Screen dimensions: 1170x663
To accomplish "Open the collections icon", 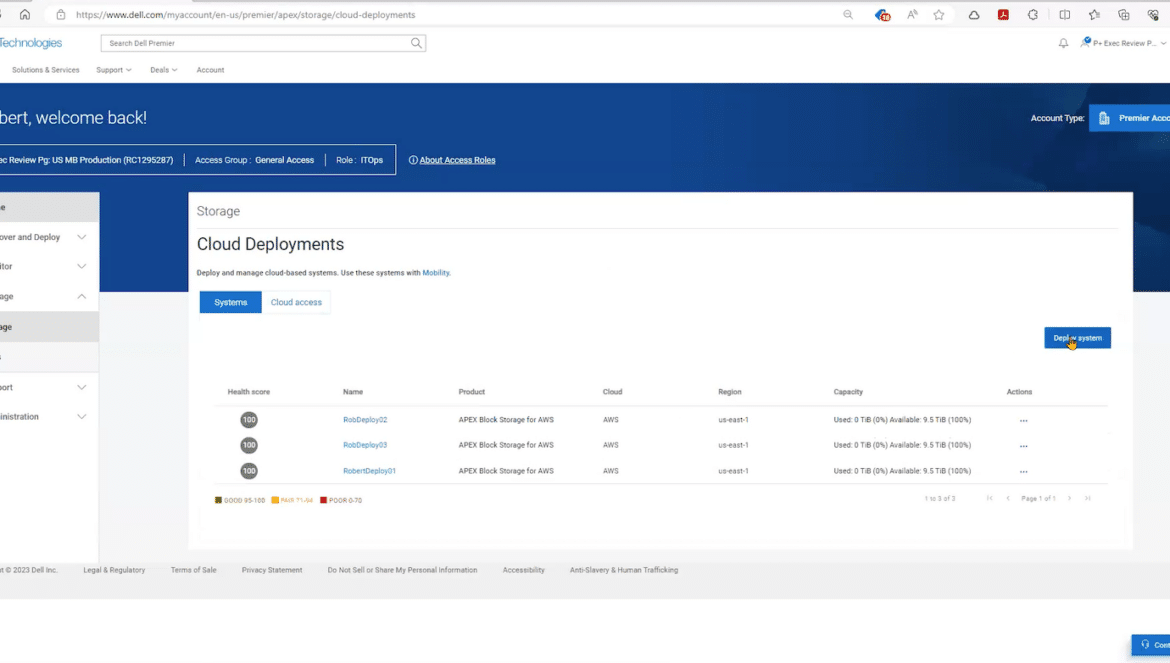I will [x=1124, y=14].
